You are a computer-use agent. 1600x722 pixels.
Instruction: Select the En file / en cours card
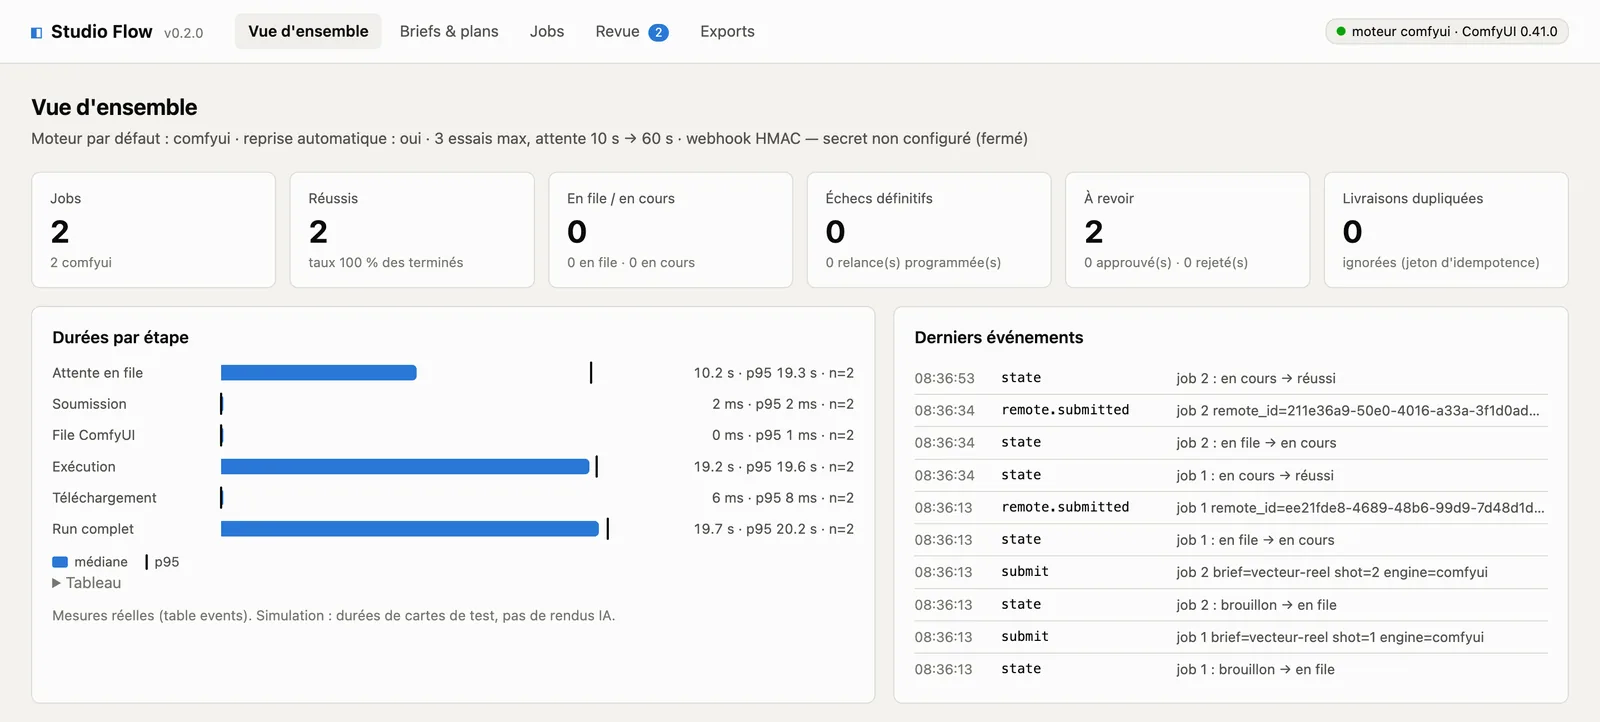671,230
